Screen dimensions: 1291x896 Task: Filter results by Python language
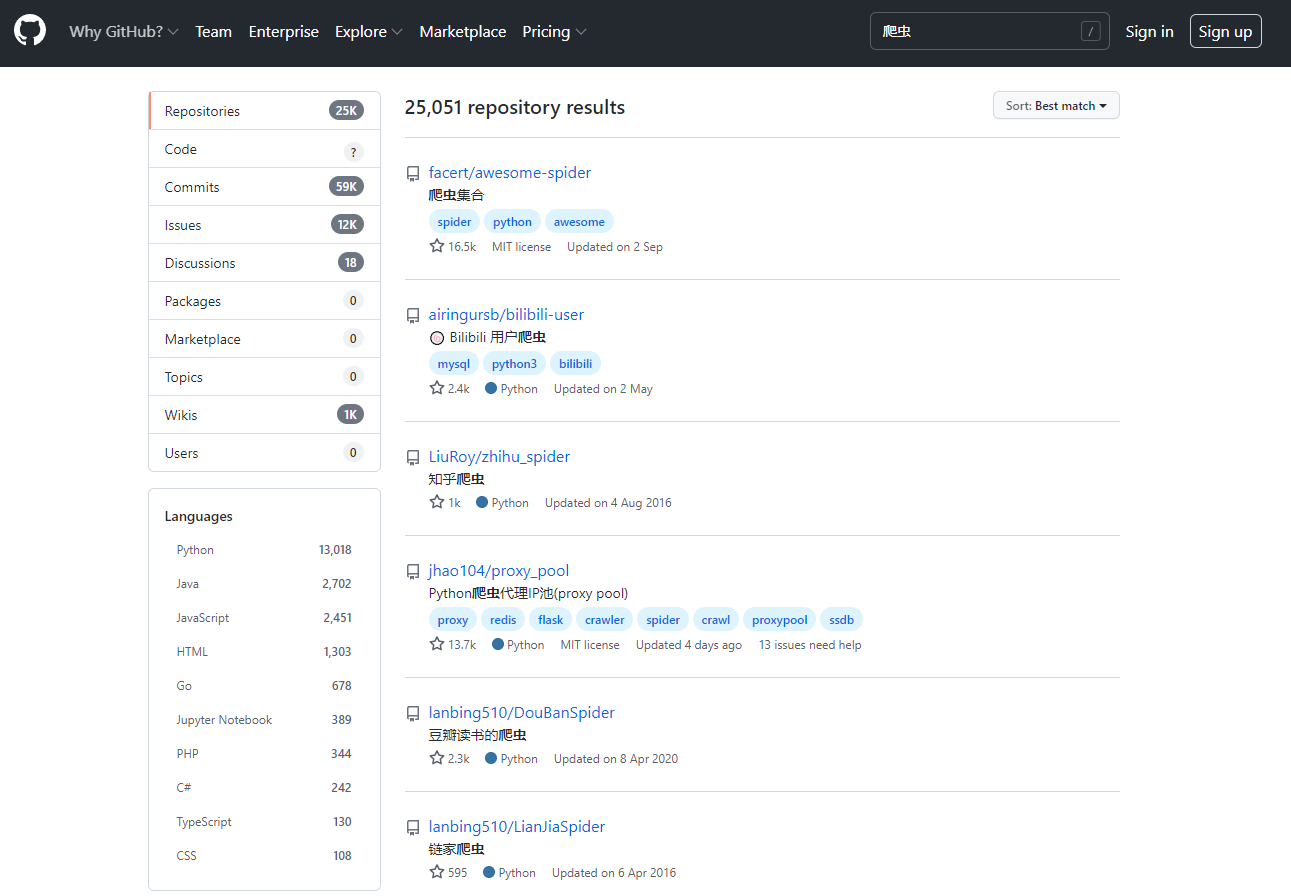point(264,550)
